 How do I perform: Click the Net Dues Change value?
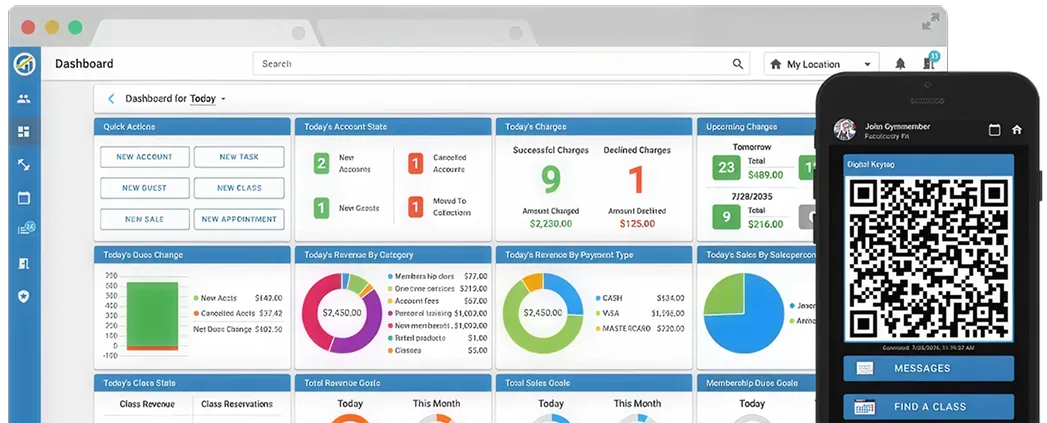tap(269, 329)
